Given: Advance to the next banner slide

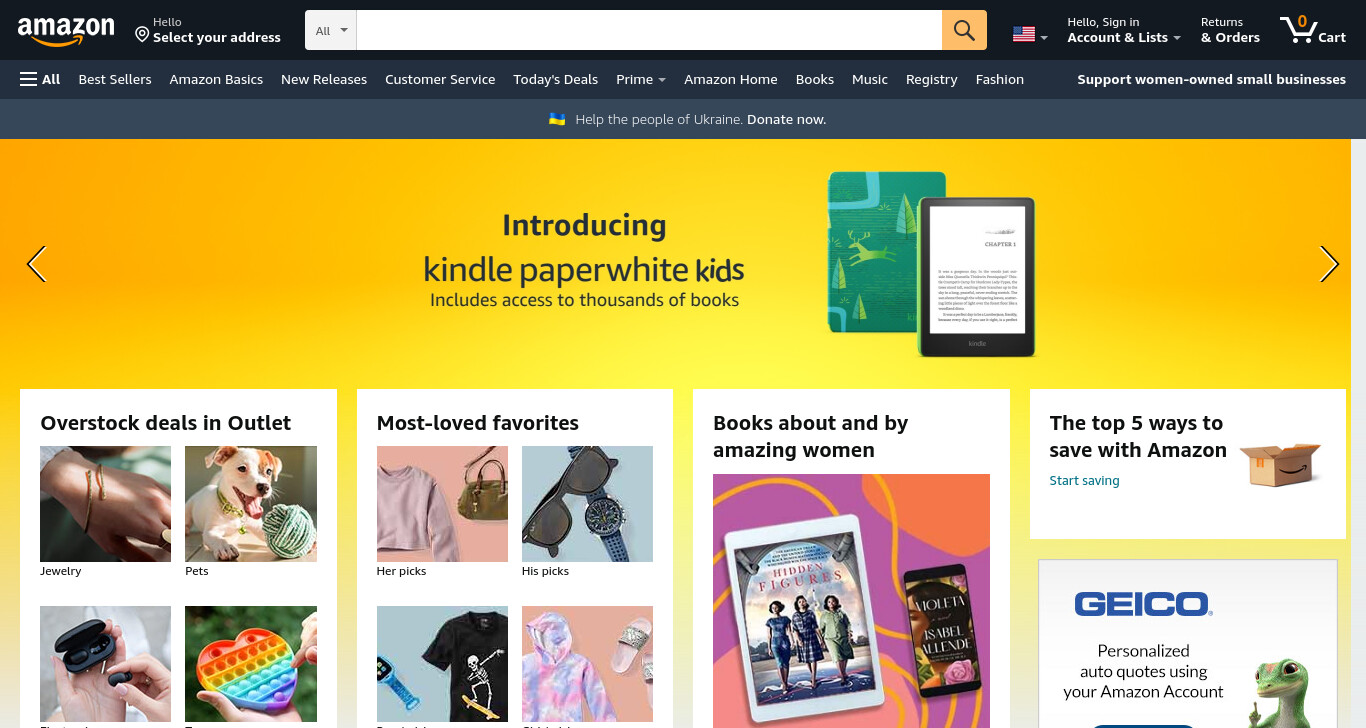Looking at the screenshot, I should pos(1329,264).
